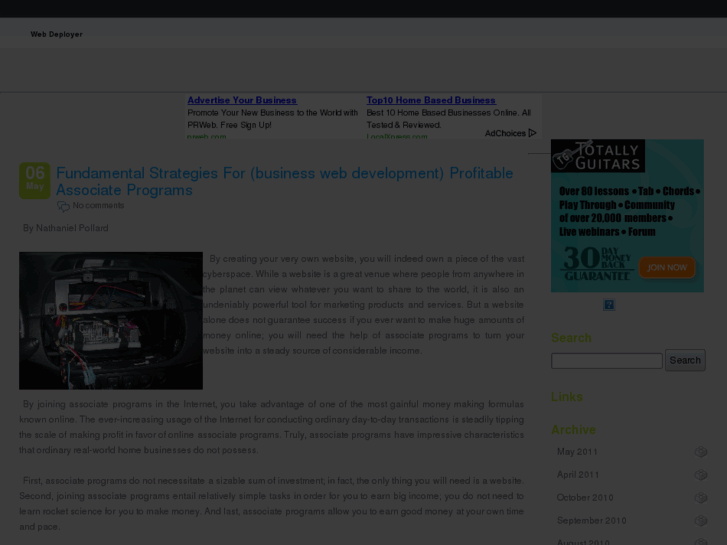
Task: Open the No comments link
Action: (98, 205)
